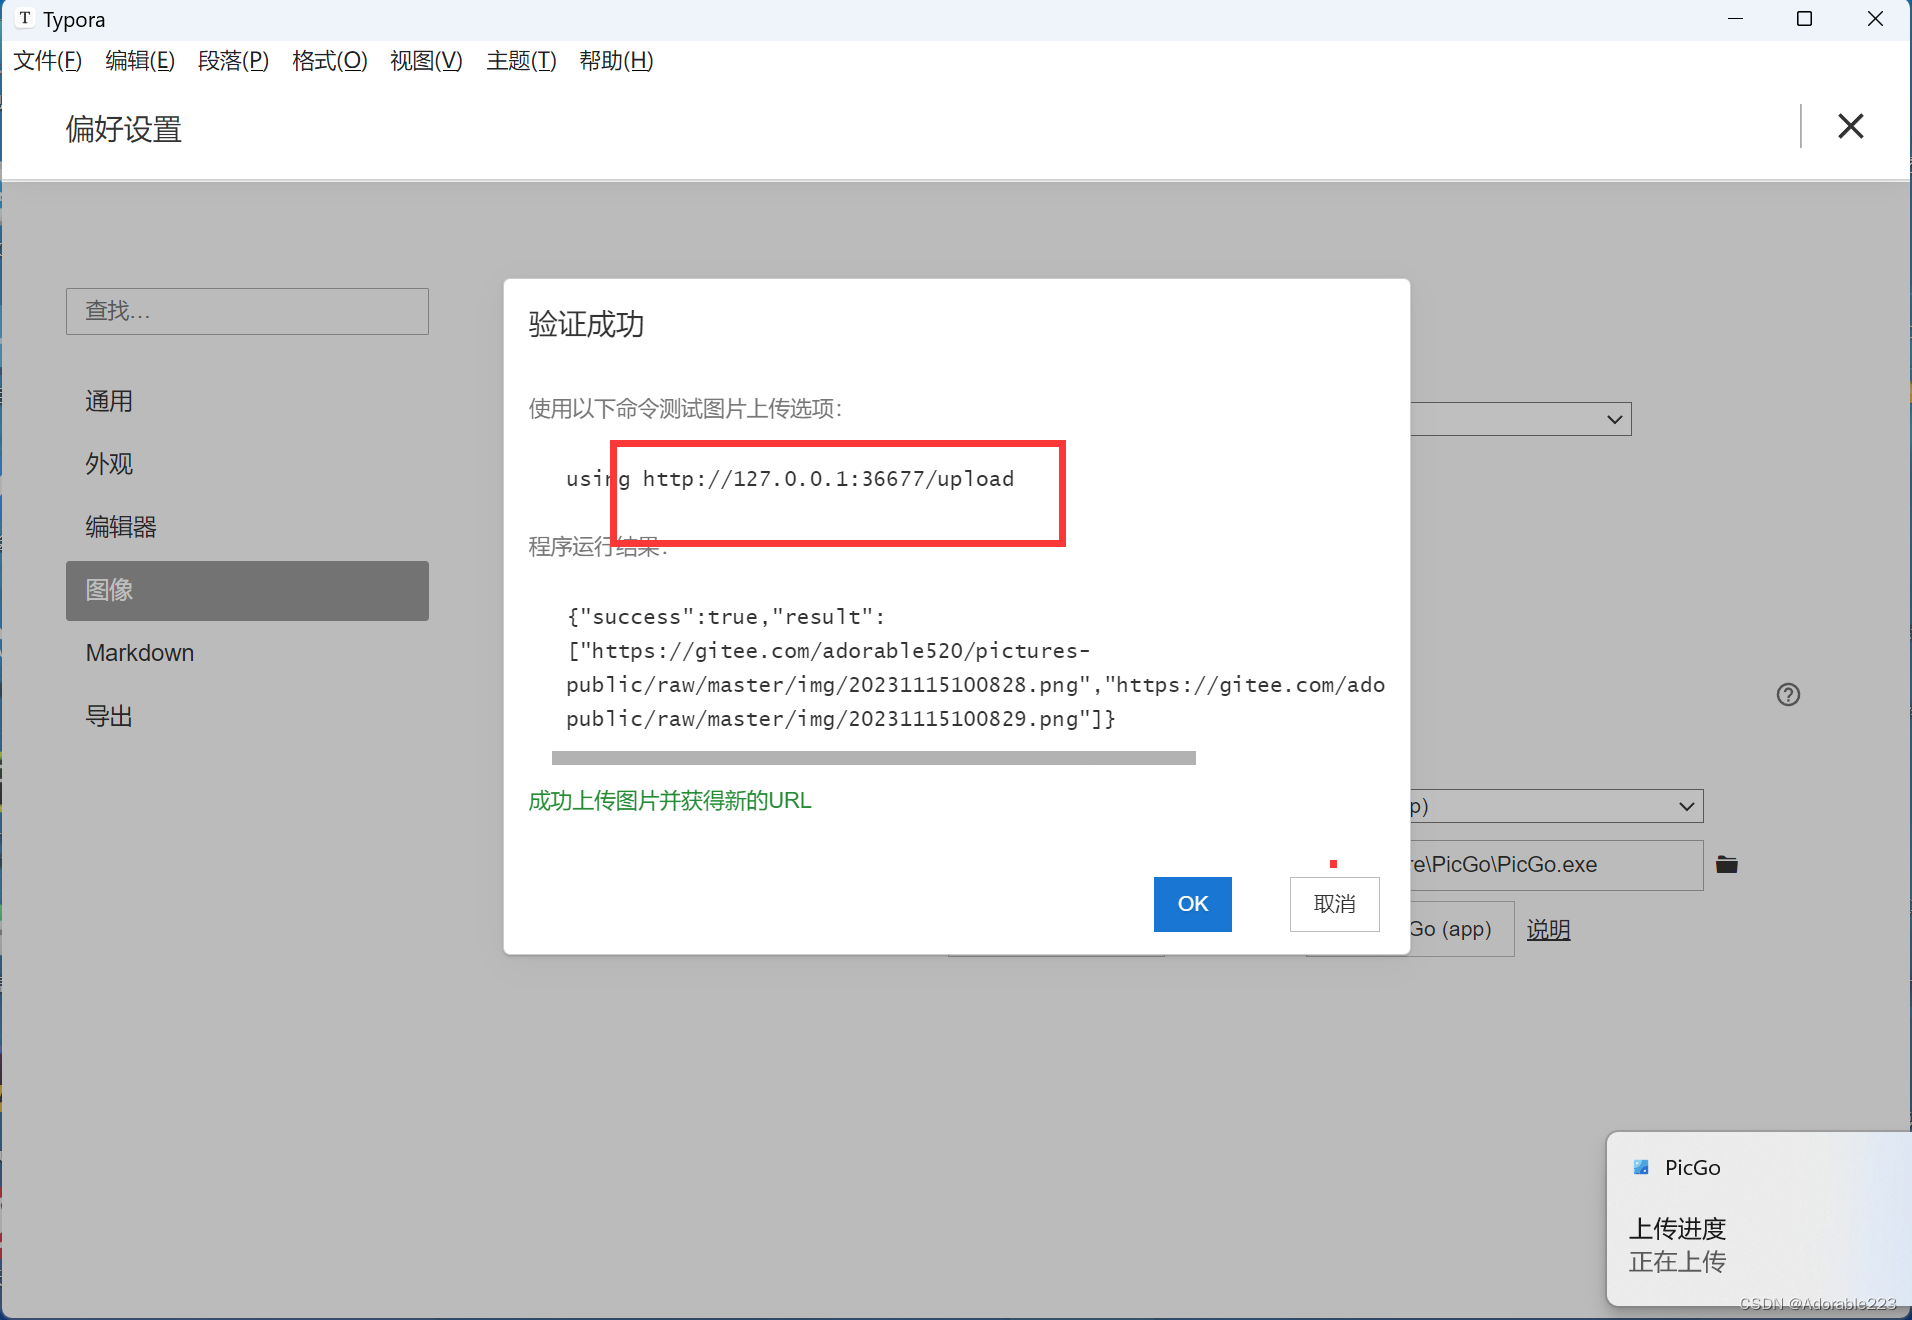Click the horizontal scrollbar under the result output
The image size is (1912, 1320).
coord(873,758)
